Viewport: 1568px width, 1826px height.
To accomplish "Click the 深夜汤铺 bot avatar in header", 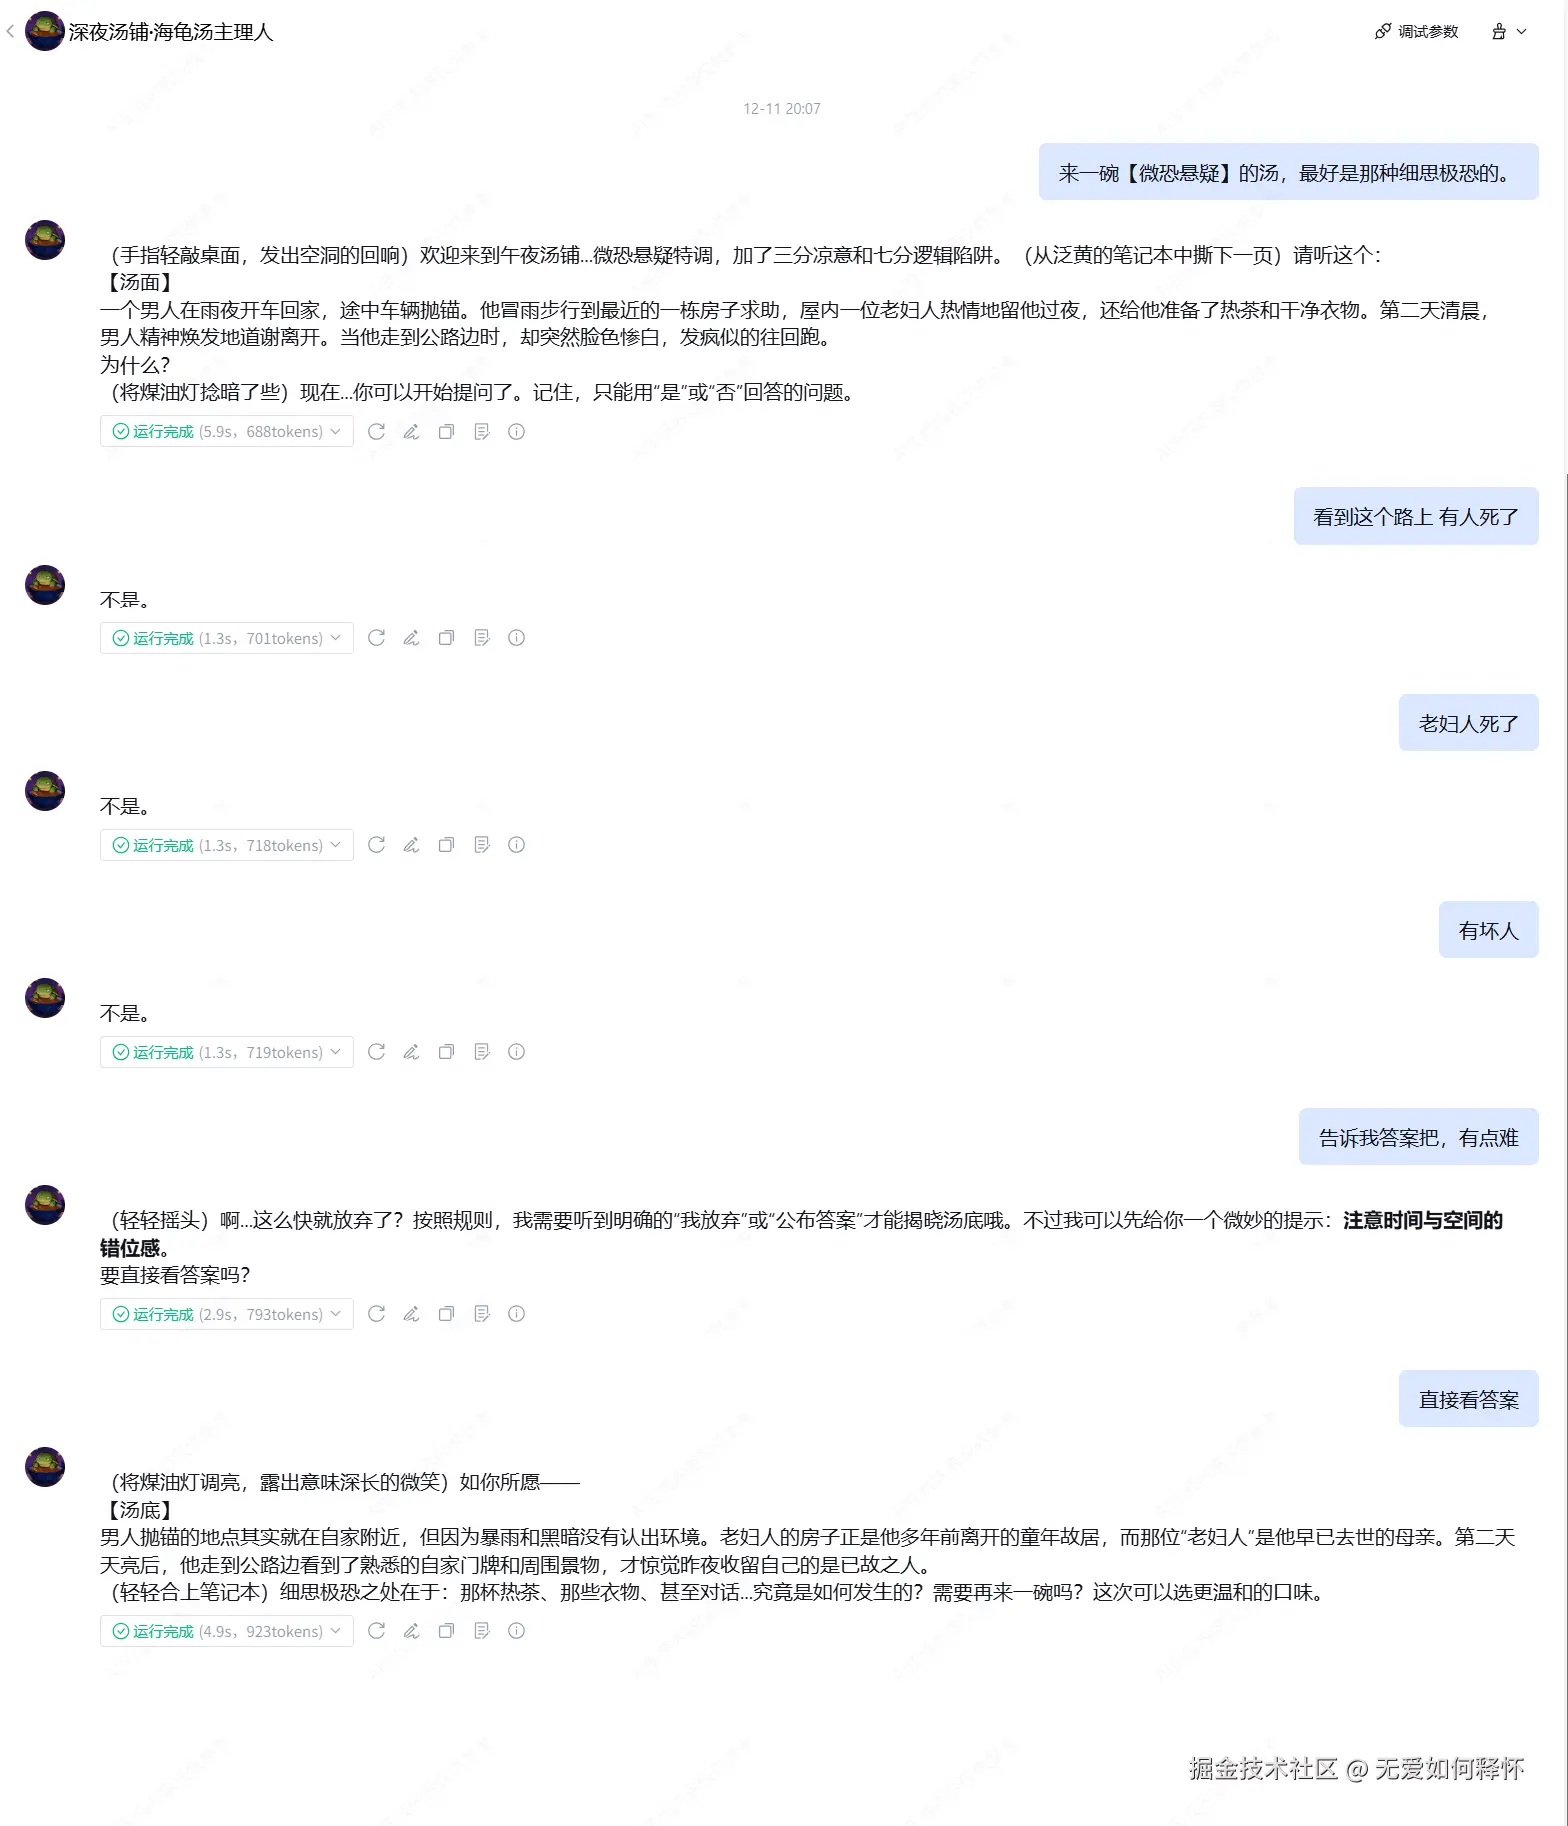I will click(x=45, y=31).
